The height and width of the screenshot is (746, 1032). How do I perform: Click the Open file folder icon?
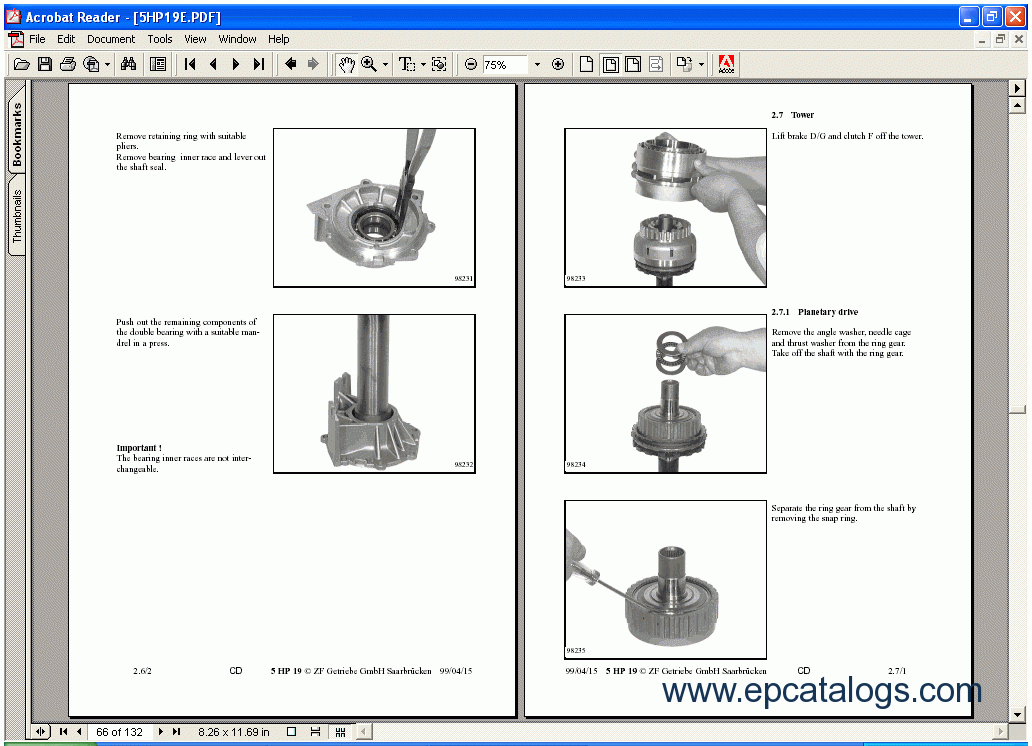tap(21, 64)
